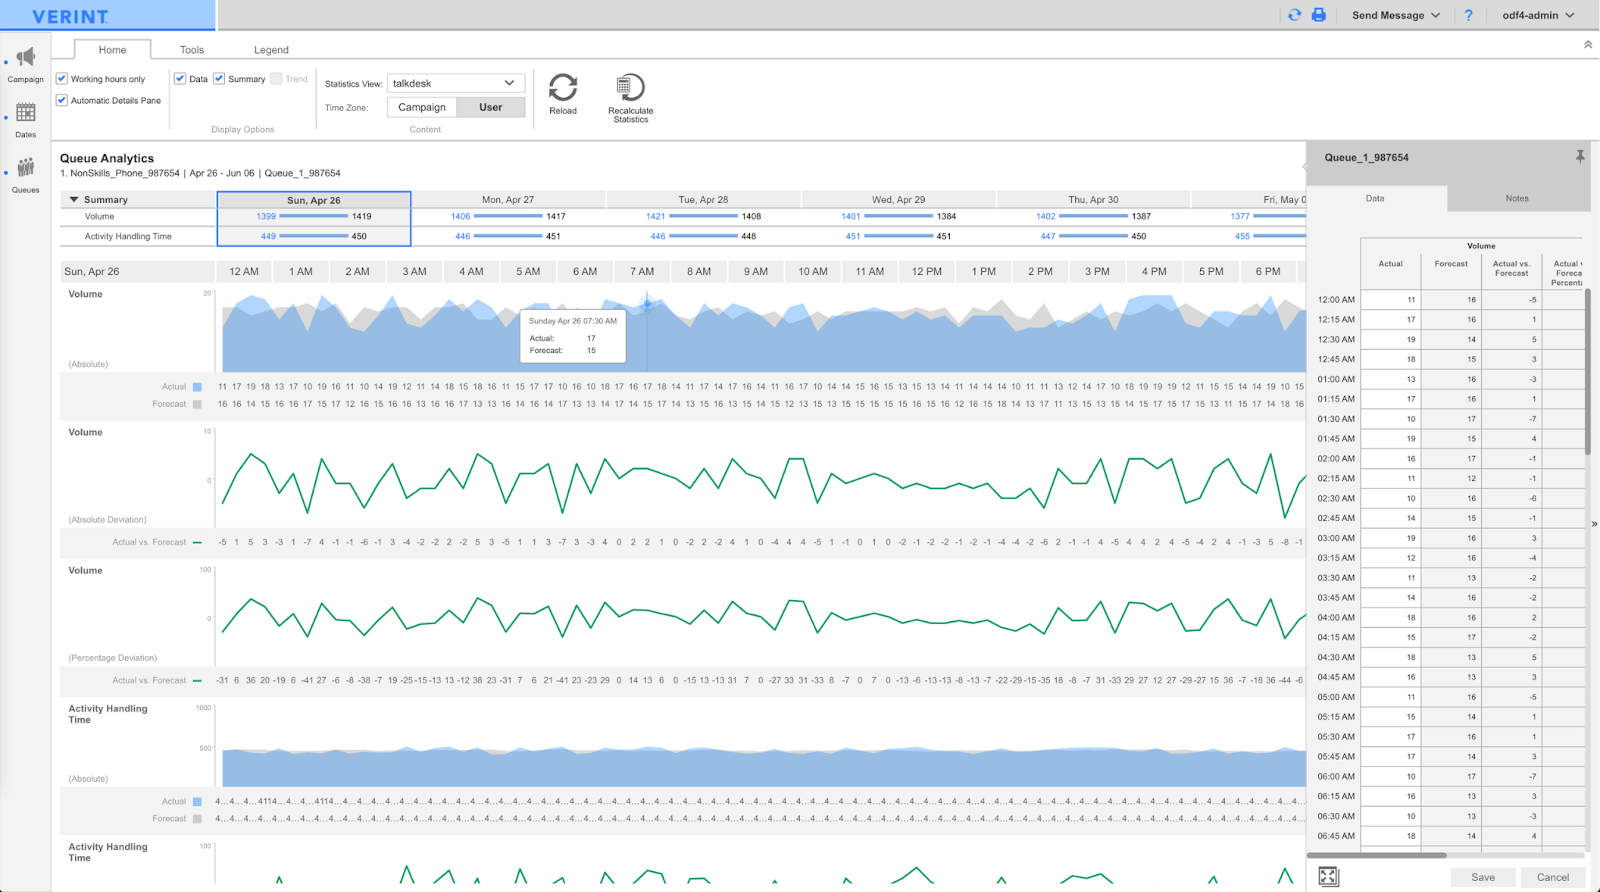1600x892 pixels.
Task: Open the Statistics View talkdesk dropdown
Action: (456, 83)
